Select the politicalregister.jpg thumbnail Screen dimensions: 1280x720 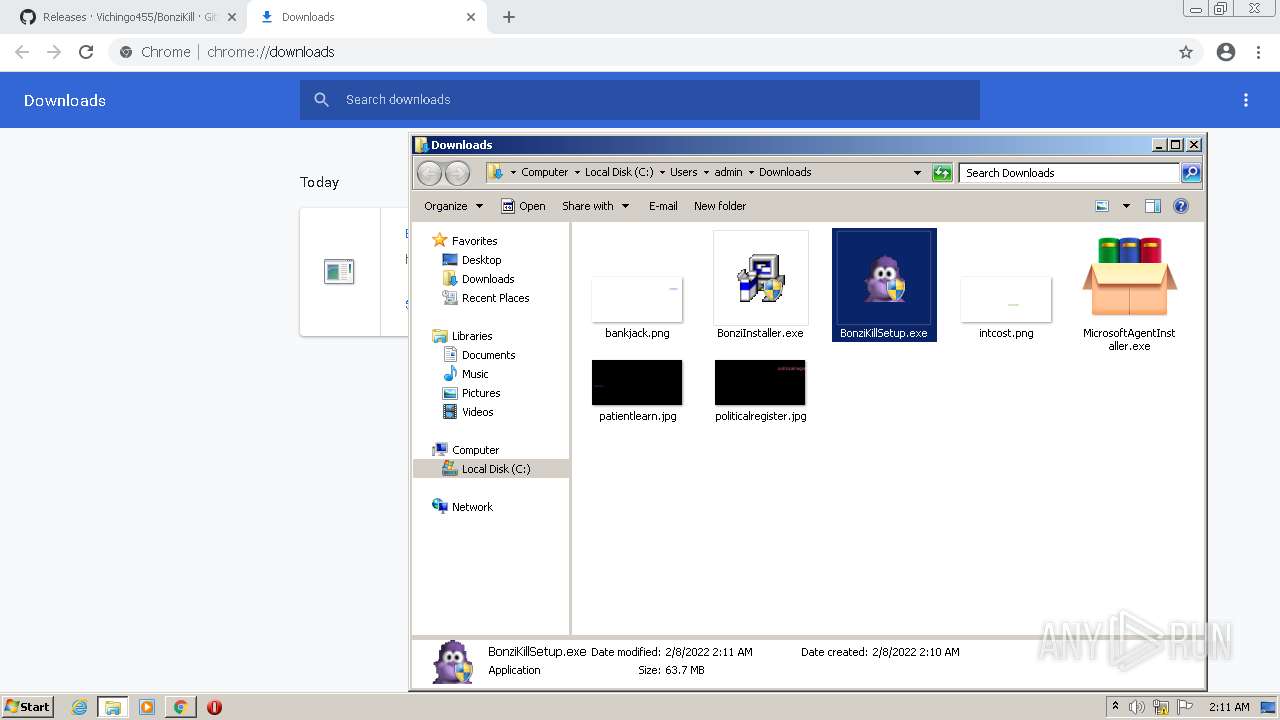[x=760, y=382]
